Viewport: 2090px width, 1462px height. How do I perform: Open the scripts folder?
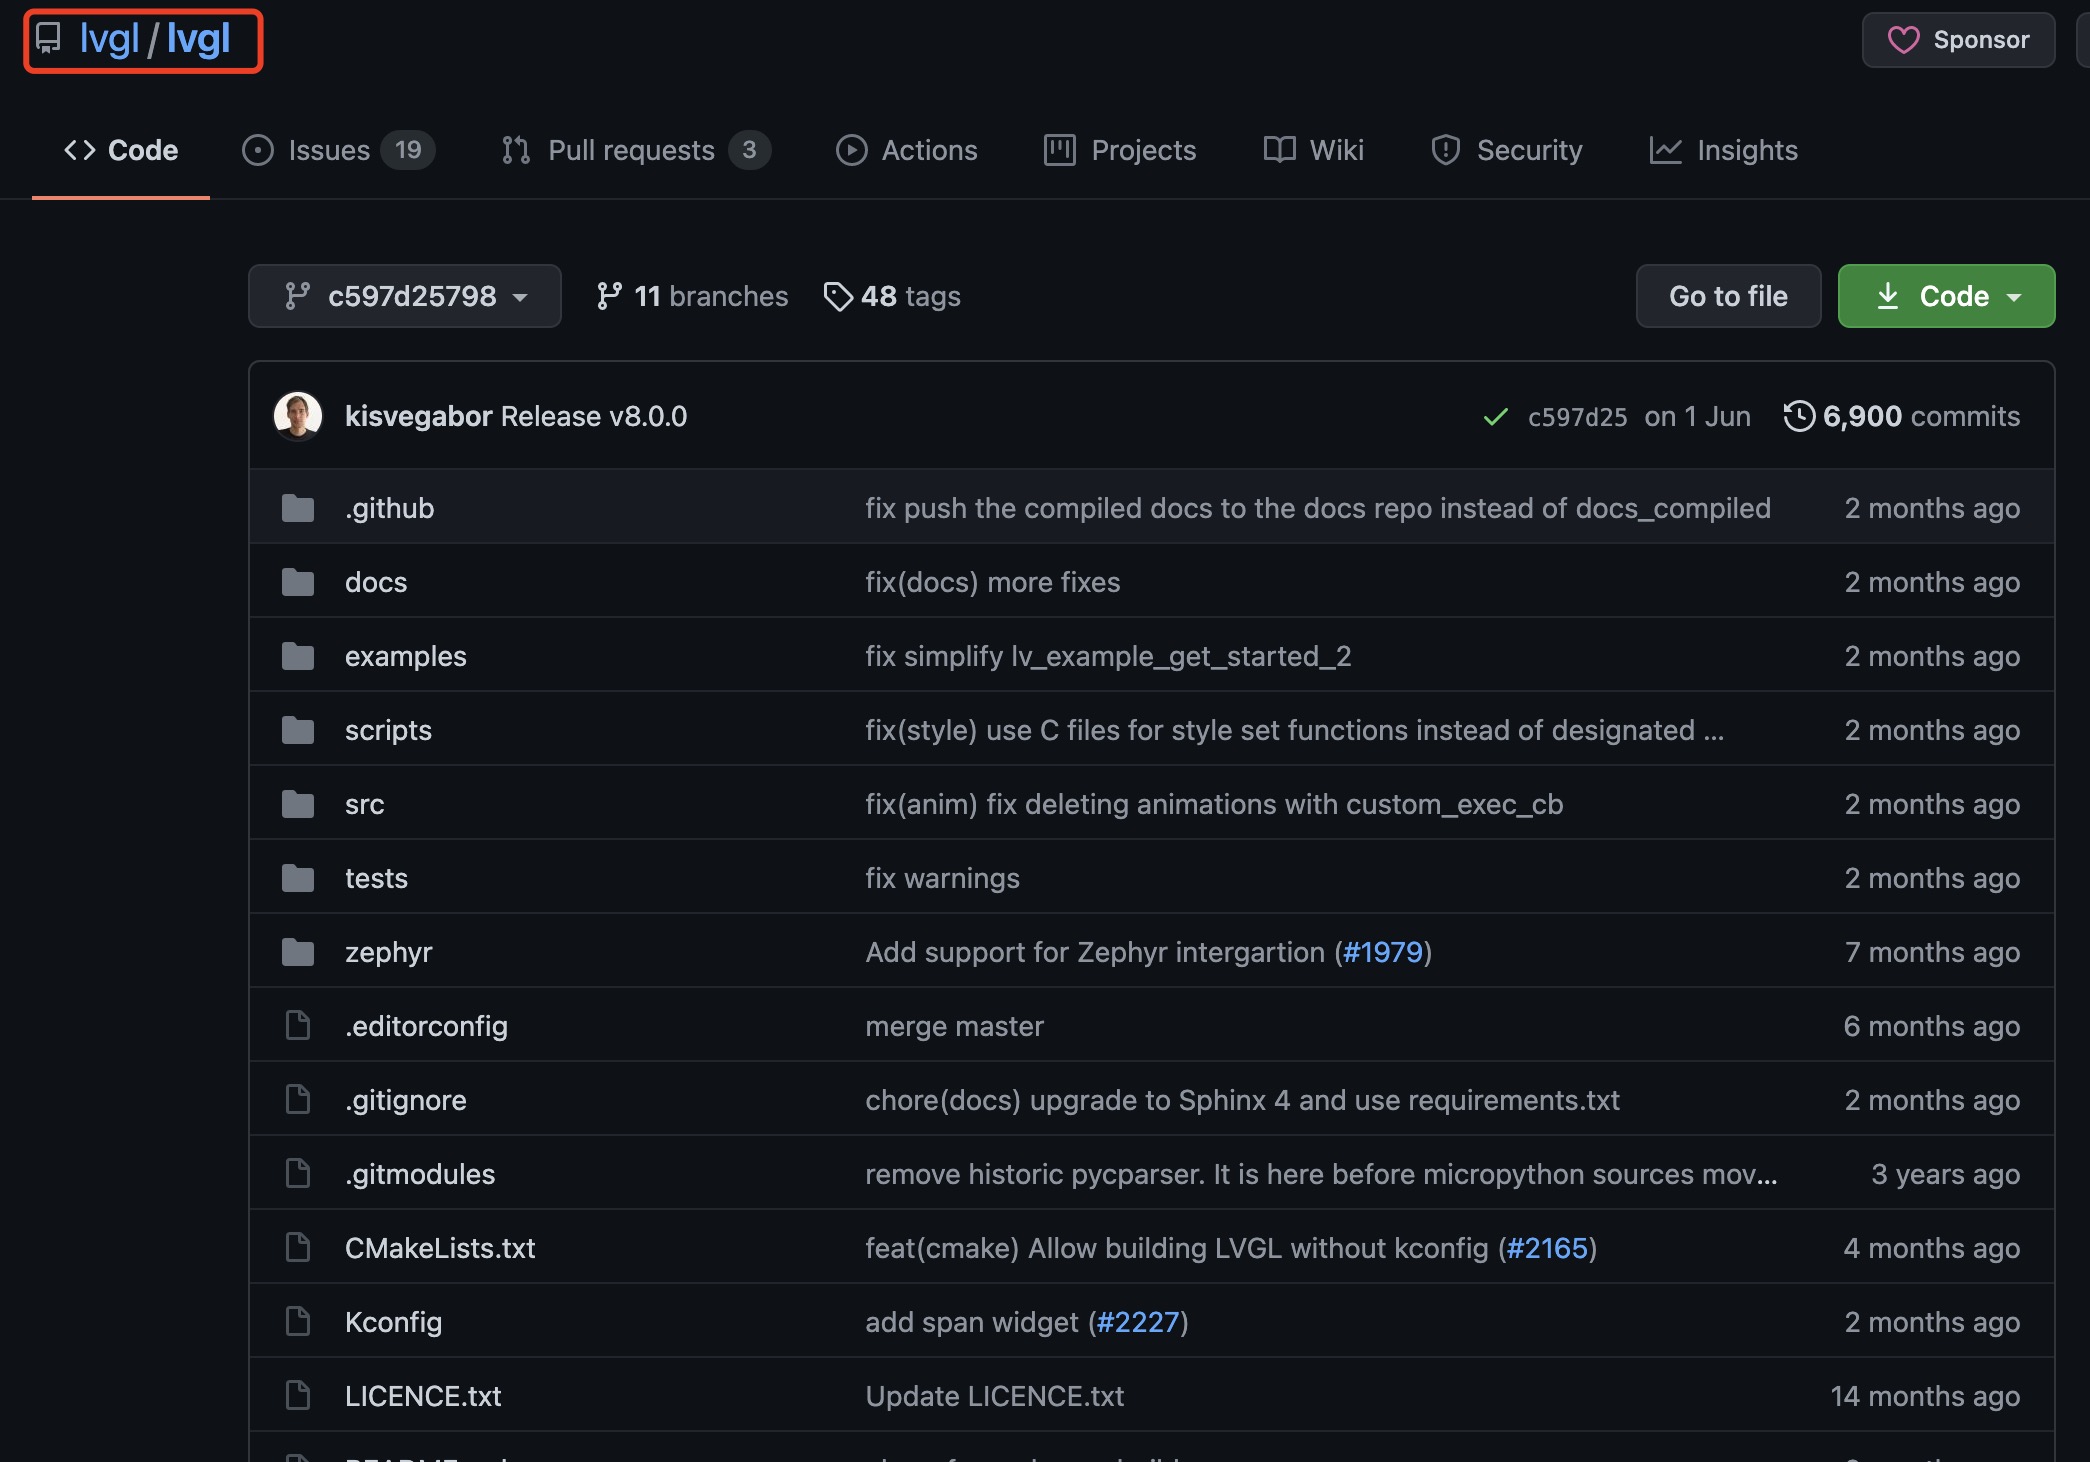click(x=388, y=730)
